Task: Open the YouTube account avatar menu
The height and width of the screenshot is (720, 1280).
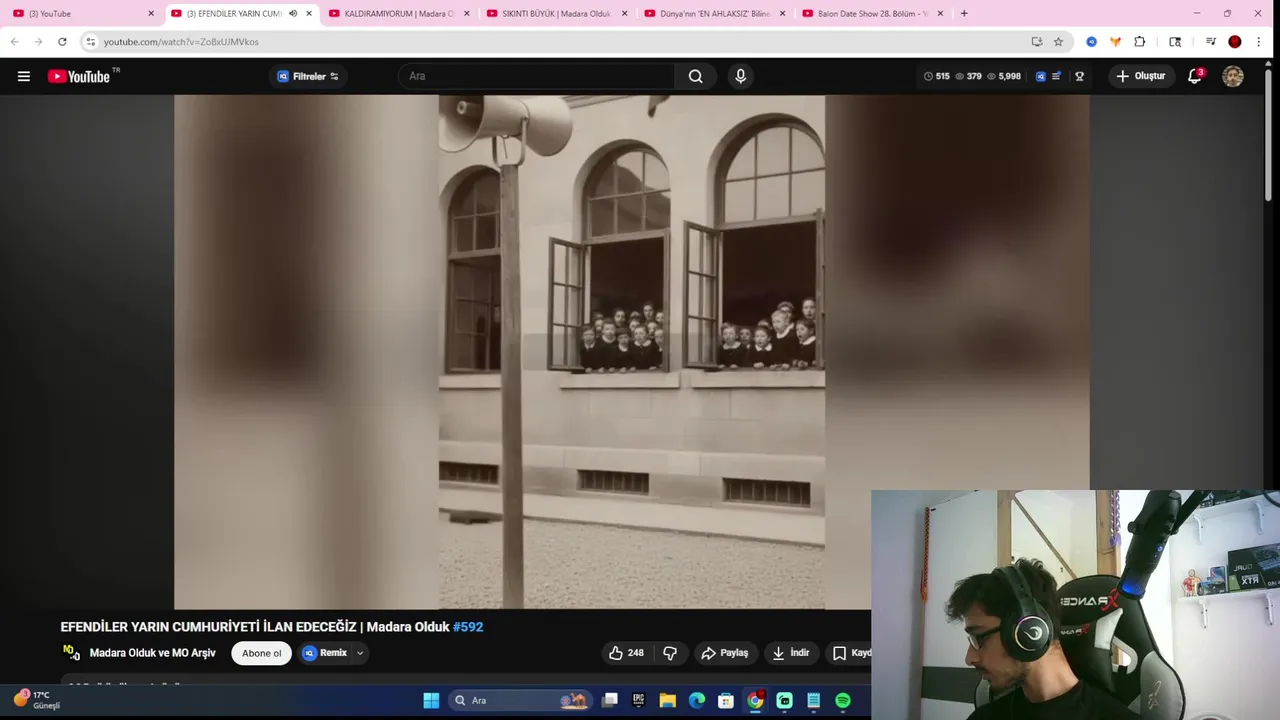Action: click(x=1233, y=76)
